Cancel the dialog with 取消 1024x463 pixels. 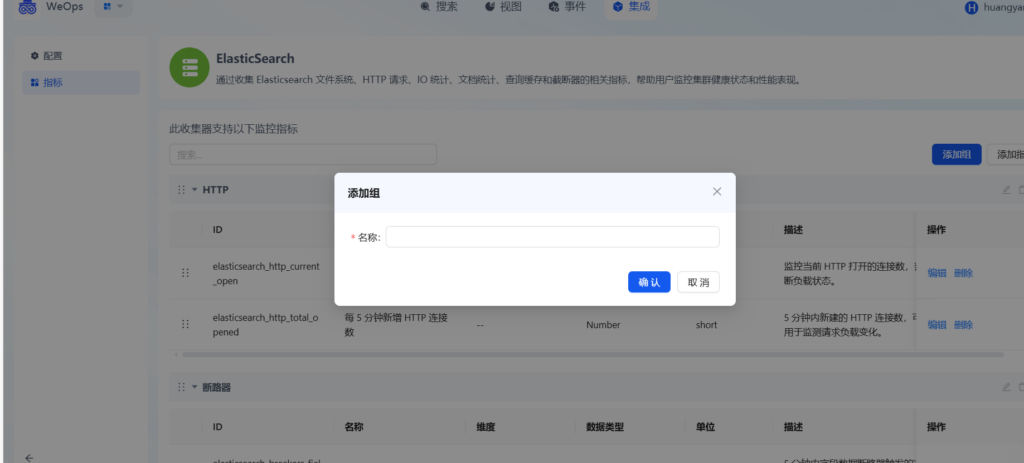point(698,282)
